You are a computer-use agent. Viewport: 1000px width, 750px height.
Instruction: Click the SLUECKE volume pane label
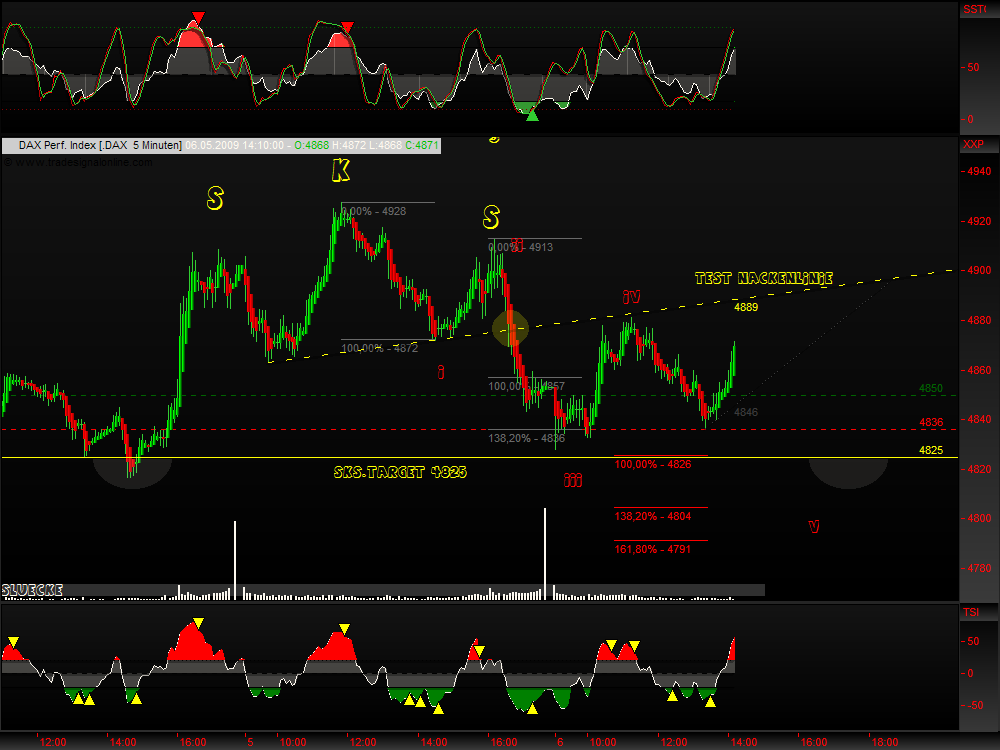point(33,590)
